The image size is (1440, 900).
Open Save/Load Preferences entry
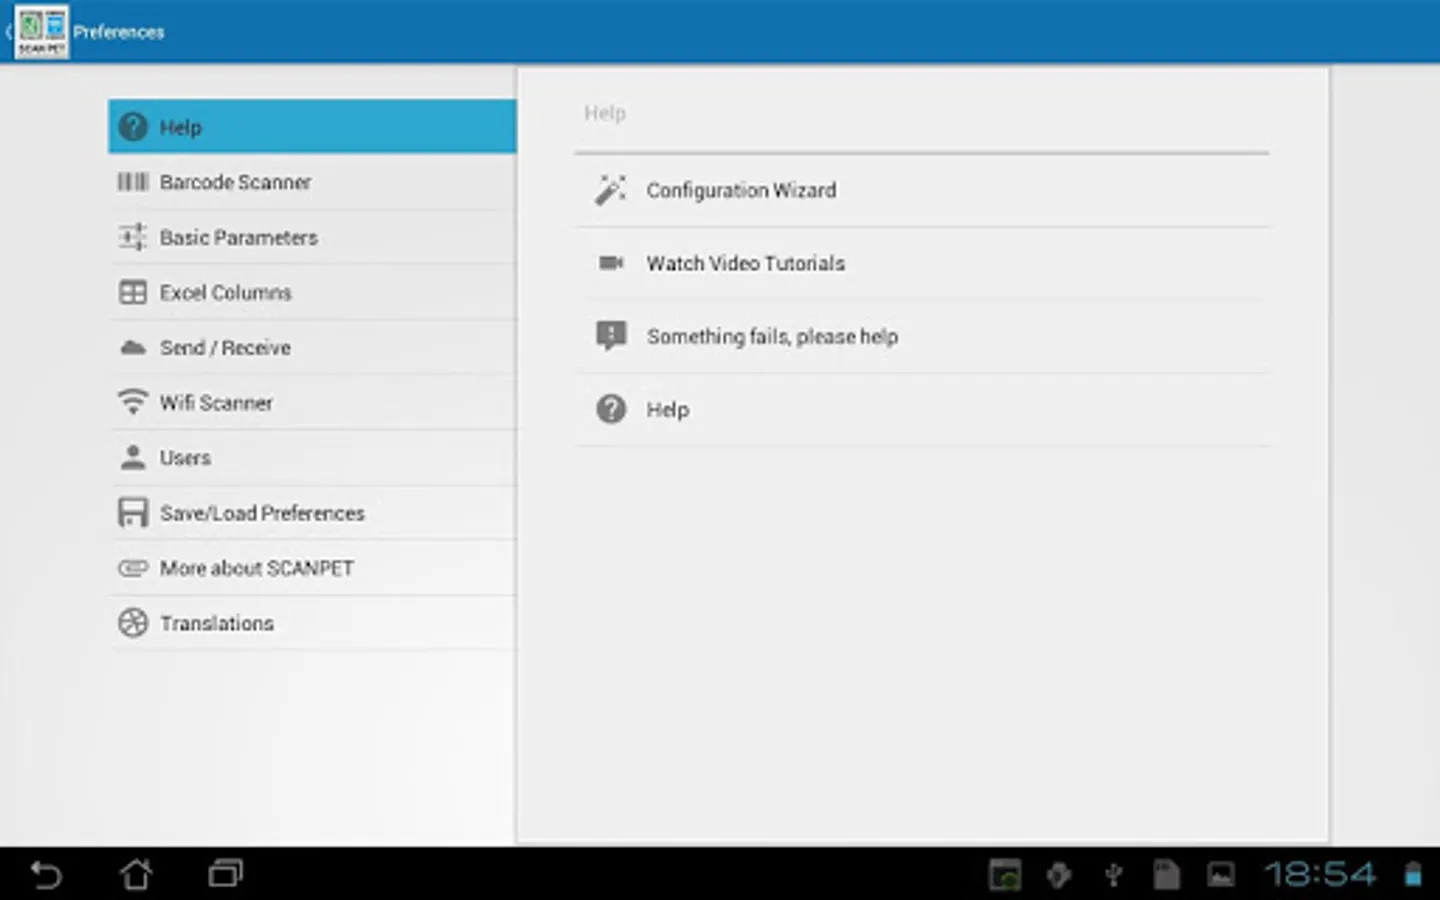click(312, 512)
